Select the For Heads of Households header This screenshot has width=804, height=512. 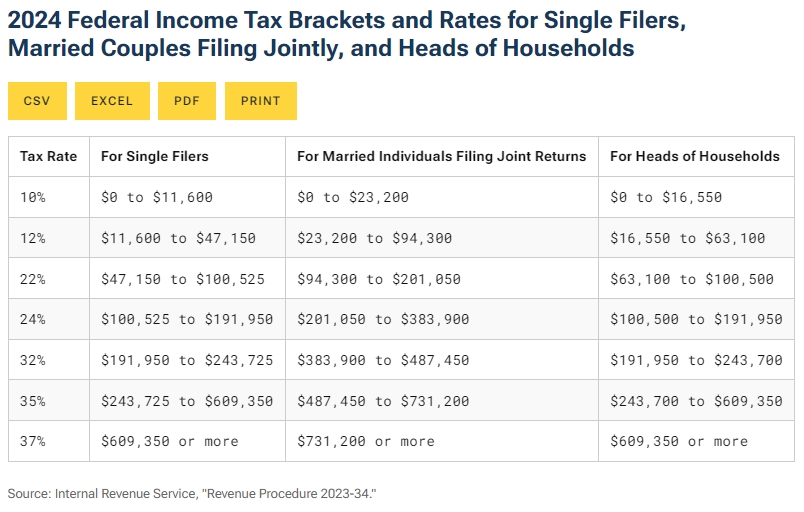[694, 156]
